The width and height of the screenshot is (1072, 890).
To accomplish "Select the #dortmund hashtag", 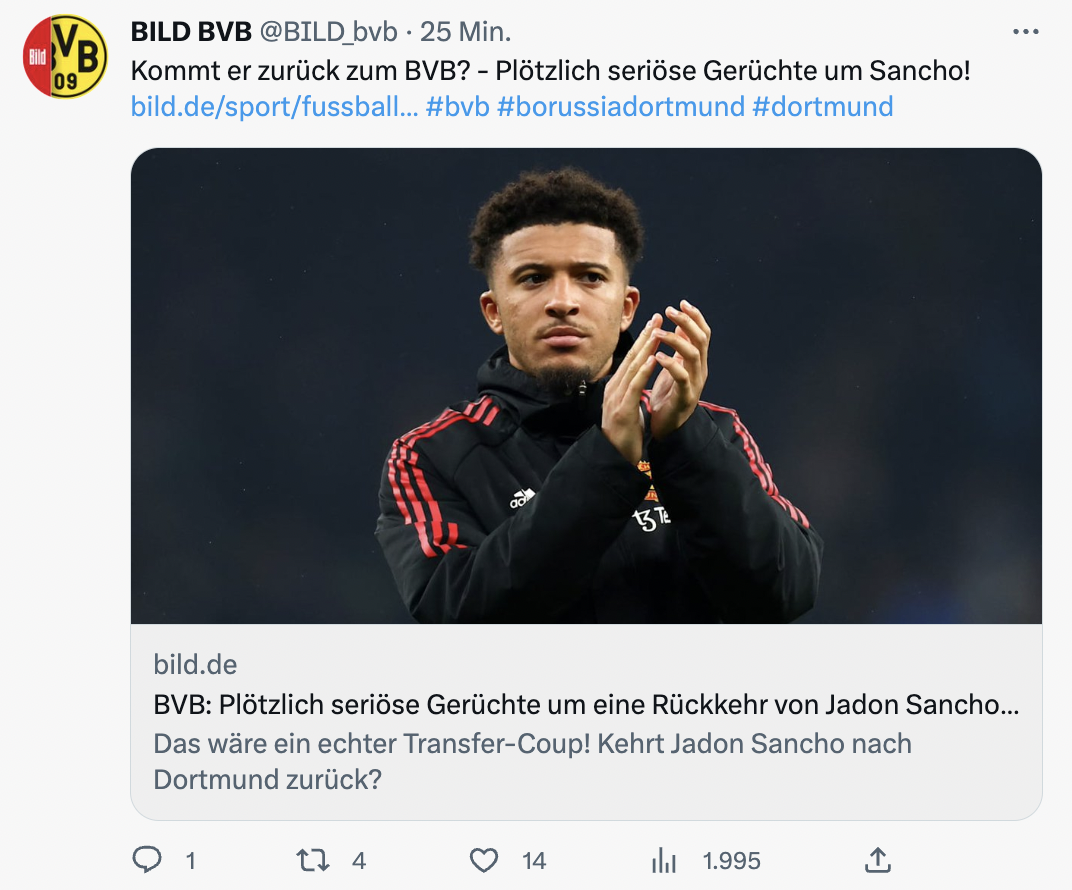I will click(822, 106).
